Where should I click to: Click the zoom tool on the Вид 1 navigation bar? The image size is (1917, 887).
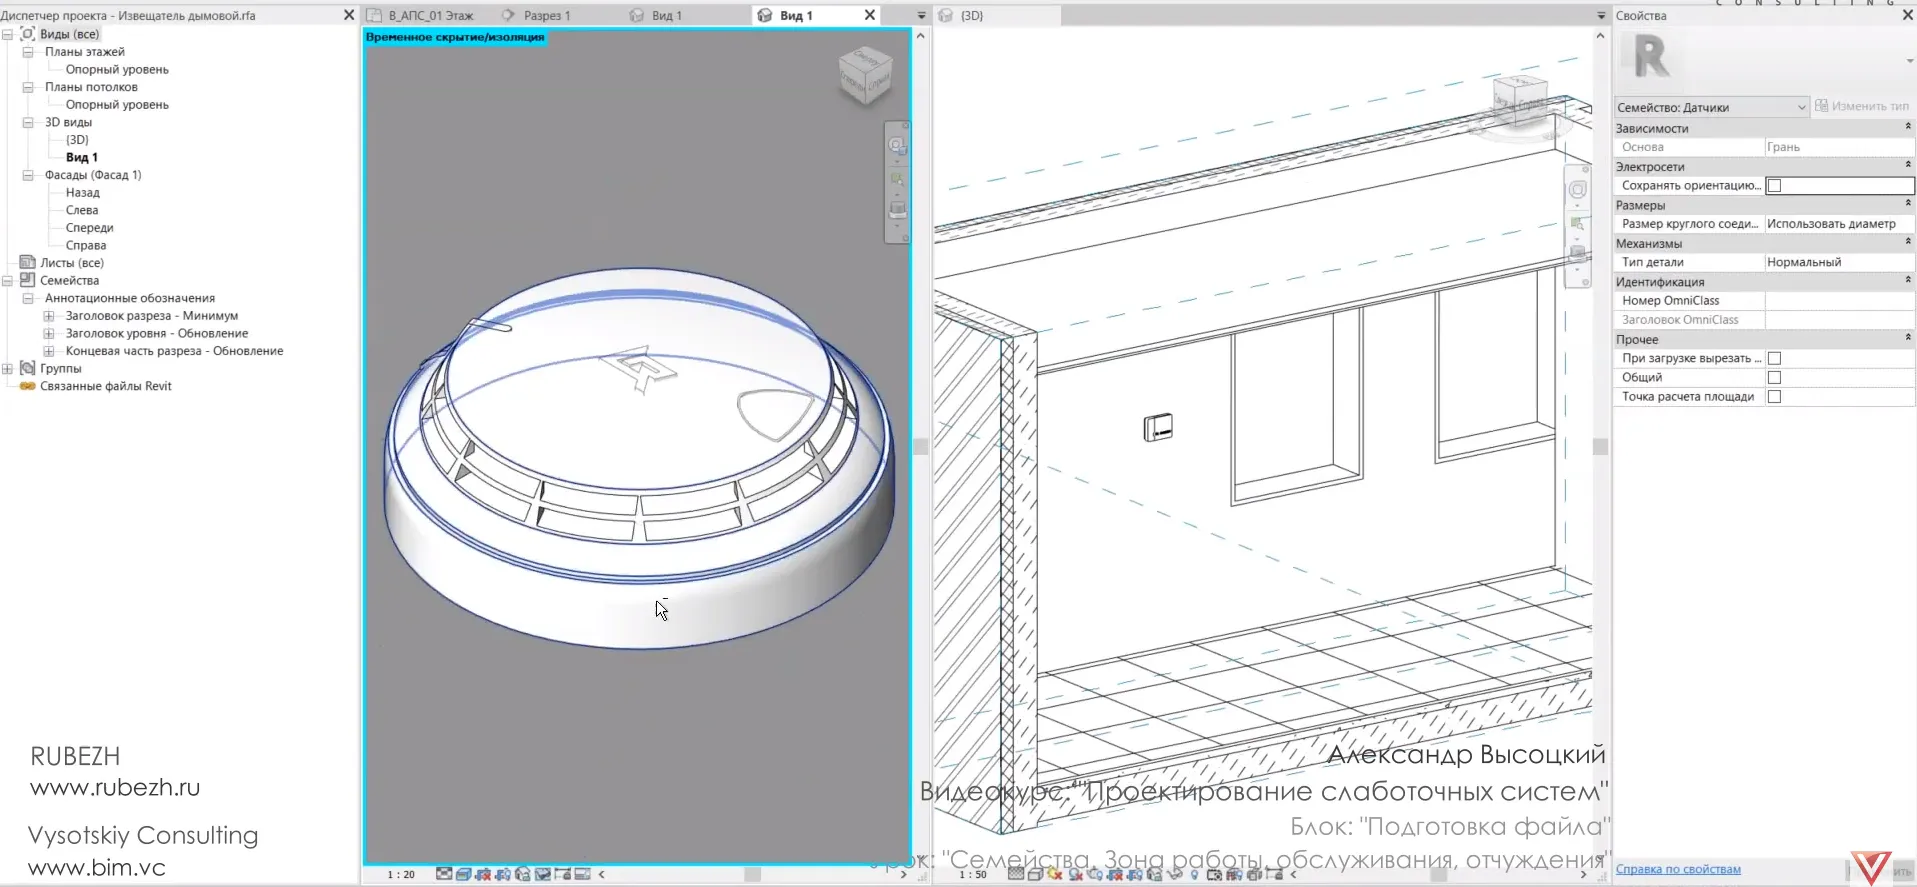(x=897, y=180)
